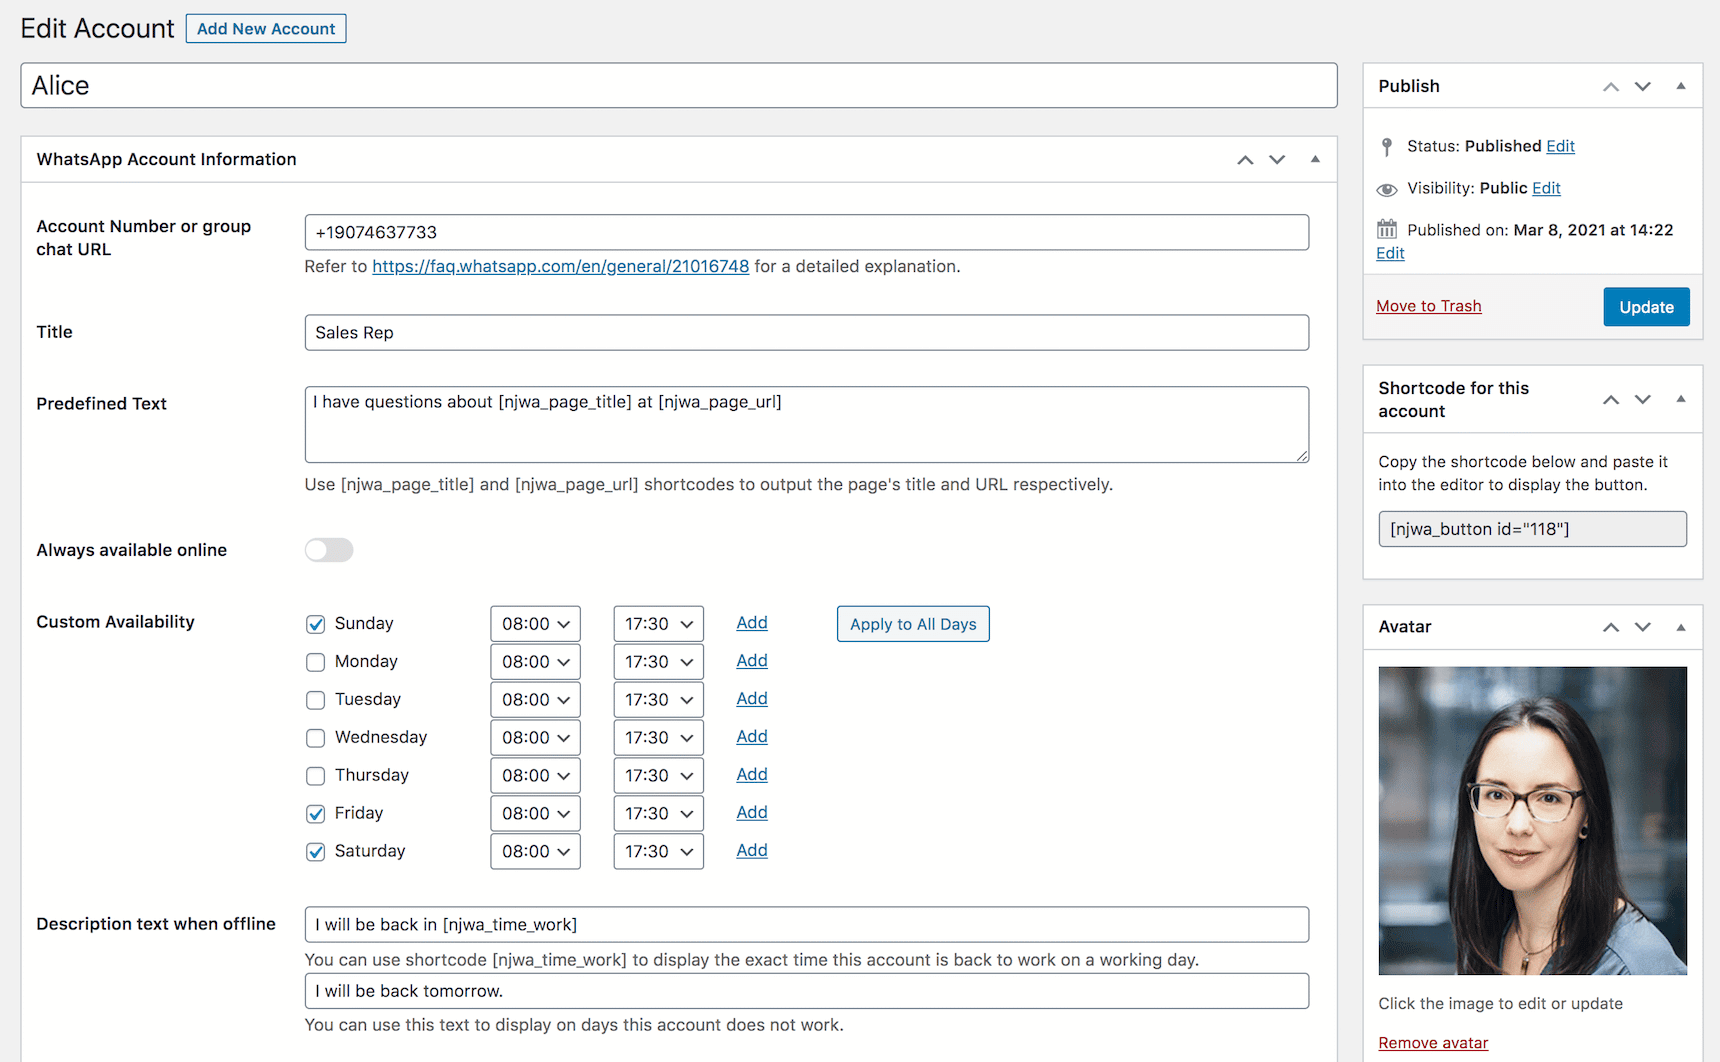Click the offline description field with njwa_time_work
The width and height of the screenshot is (1720, 1062).
[807, 925]
